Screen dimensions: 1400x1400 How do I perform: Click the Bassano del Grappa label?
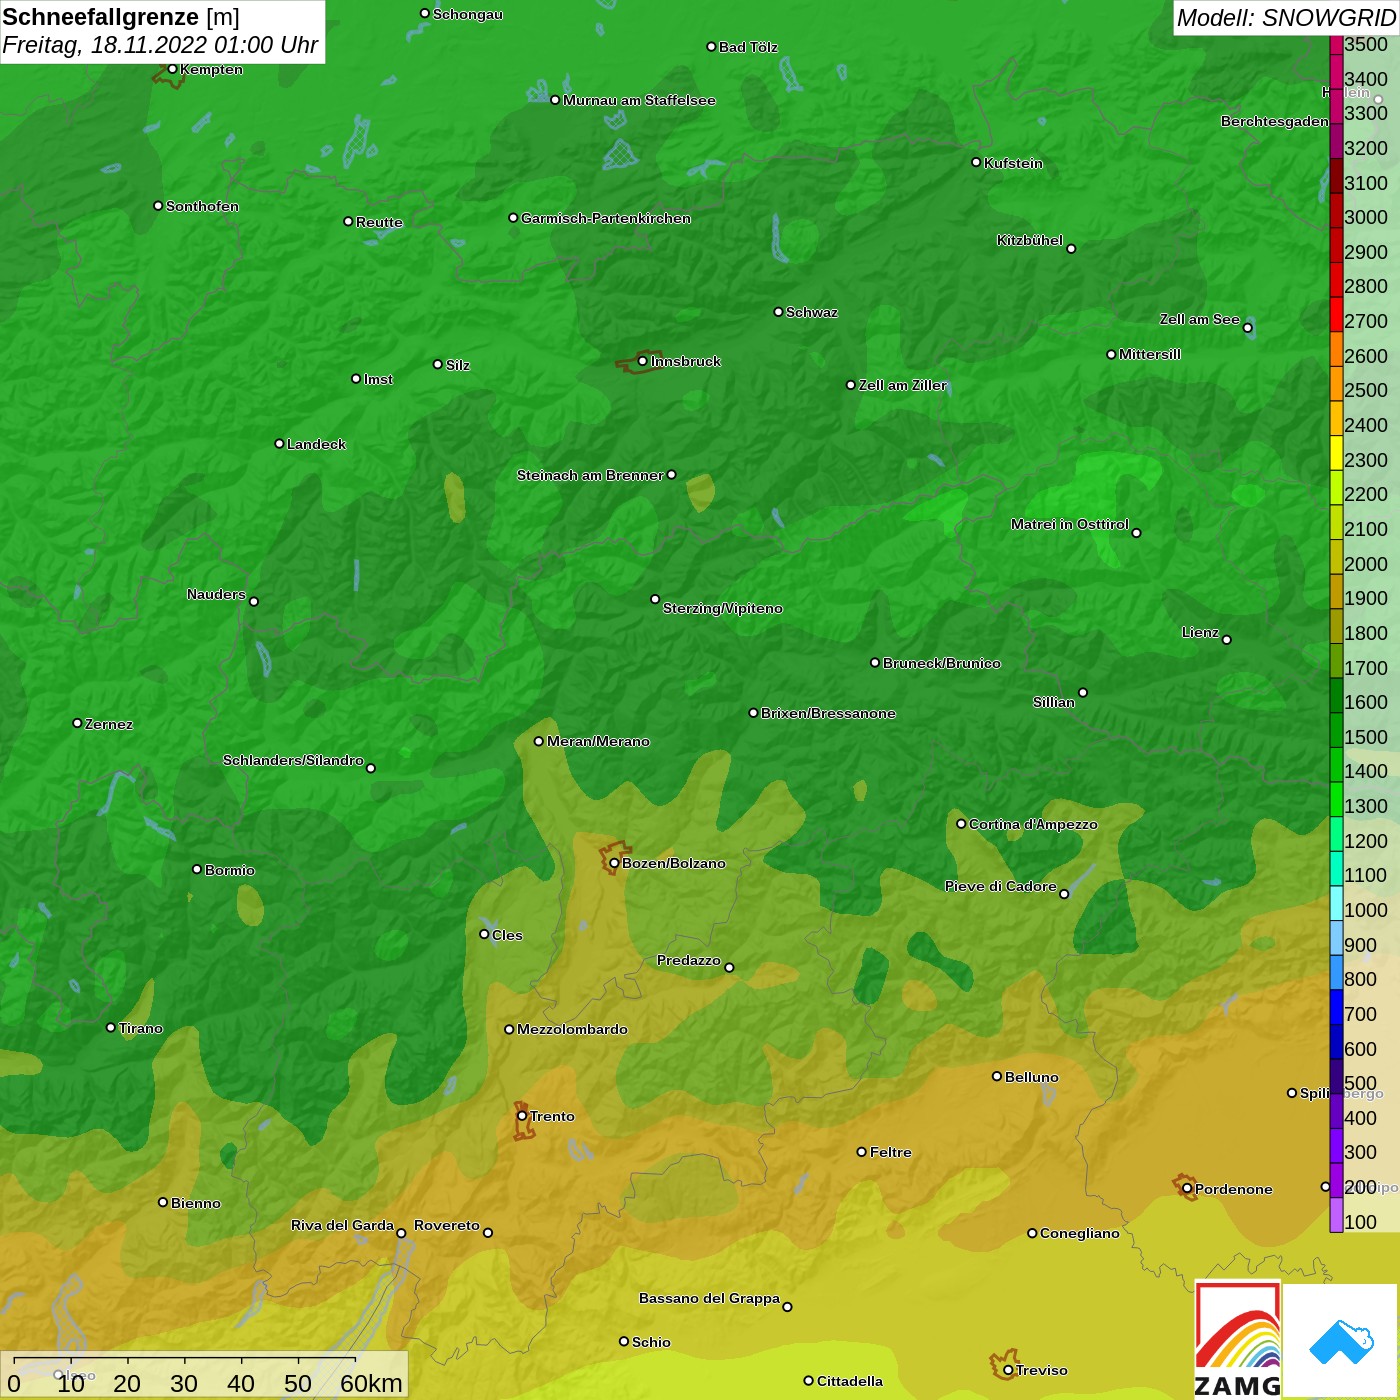click(x=709, y=1298)
